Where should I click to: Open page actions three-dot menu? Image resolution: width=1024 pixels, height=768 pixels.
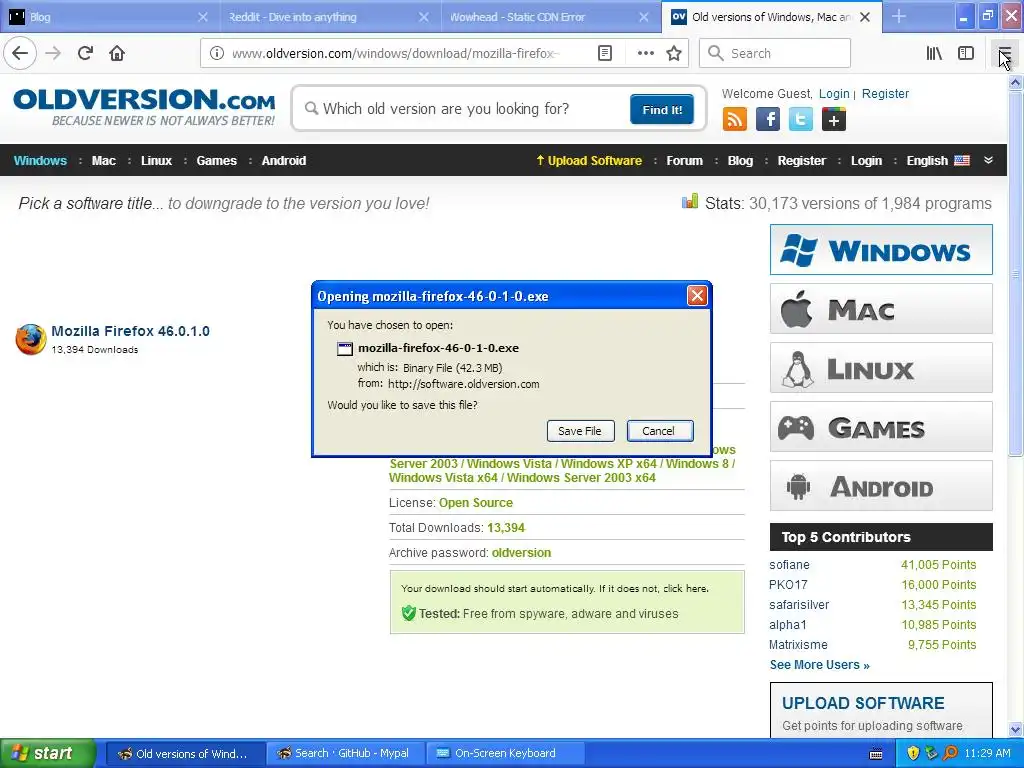point(645,53)
